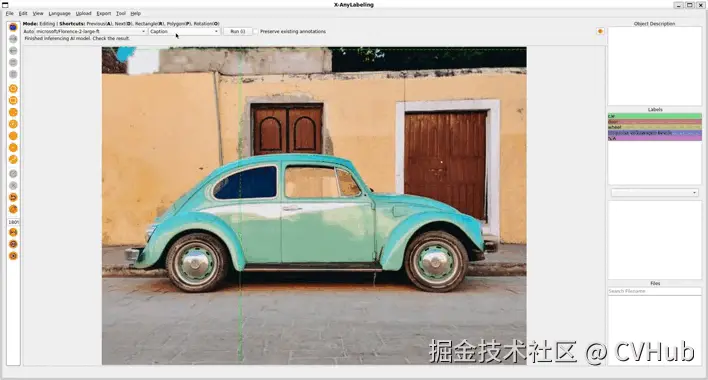
Task: Select the Create Polygon tool
Action: [13, 88]
